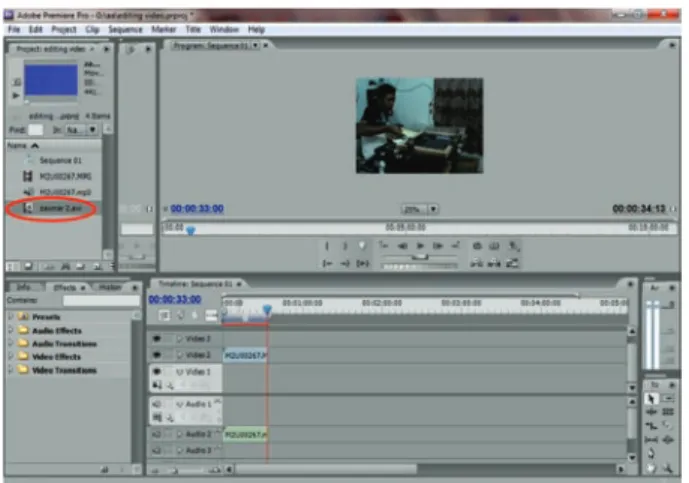This screenshot has height=483, width=689.
Task: Click Set Out Point in Program monitor
Action: [345, 246]
